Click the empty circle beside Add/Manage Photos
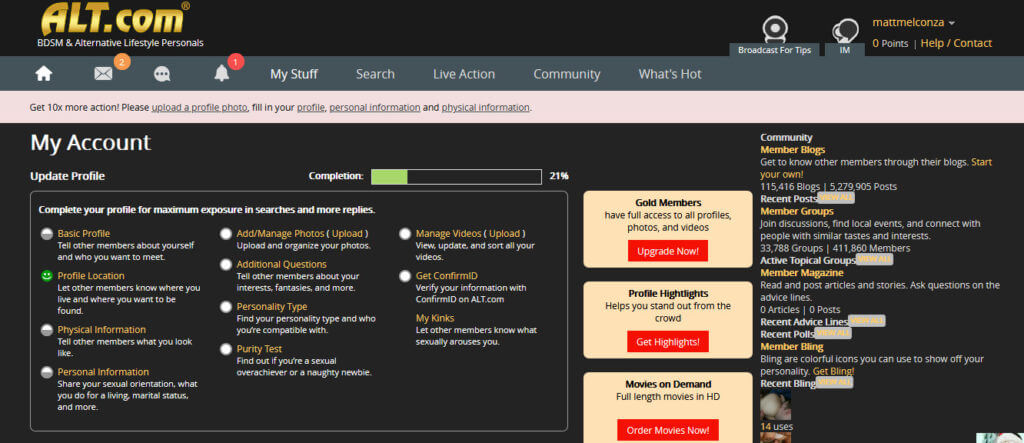The height and width of the screenshot is (443, 1024). 226,234
